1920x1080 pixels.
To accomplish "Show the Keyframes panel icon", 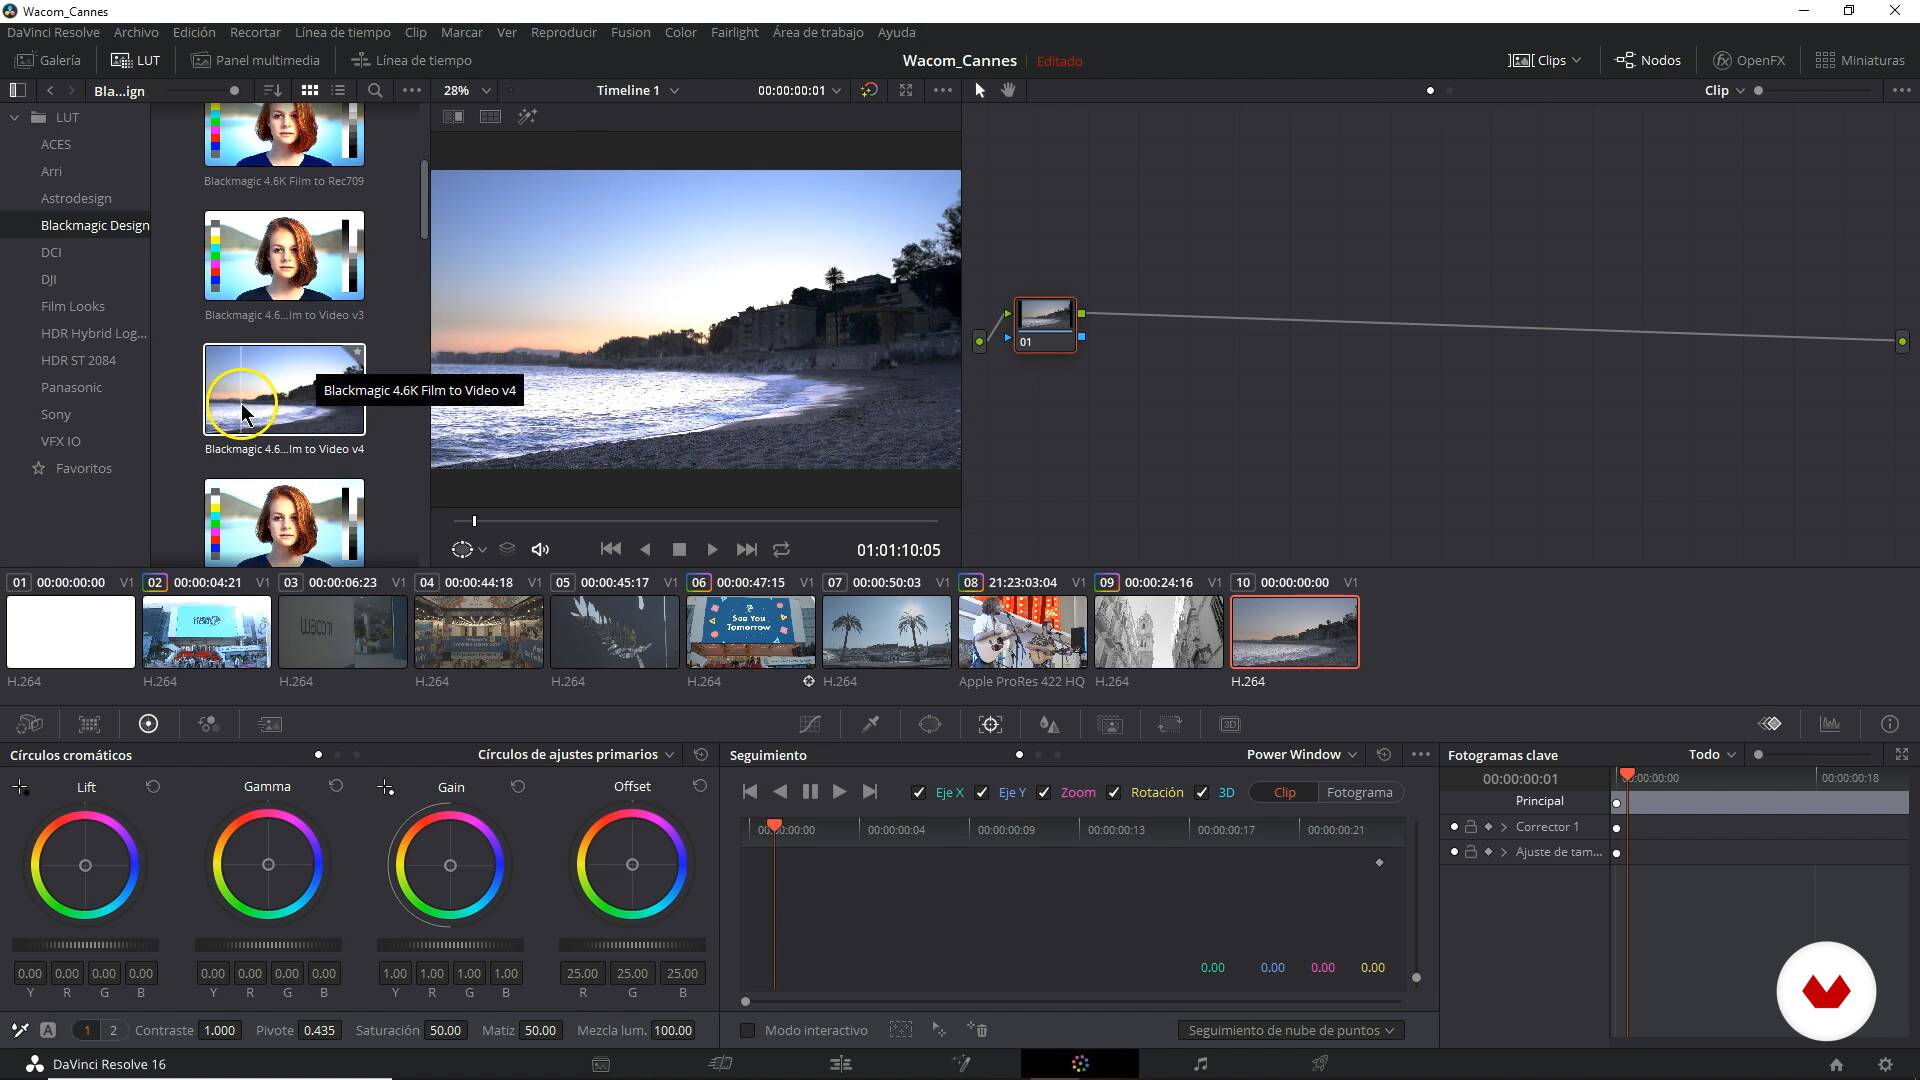I will click(x=1770, y=724).
